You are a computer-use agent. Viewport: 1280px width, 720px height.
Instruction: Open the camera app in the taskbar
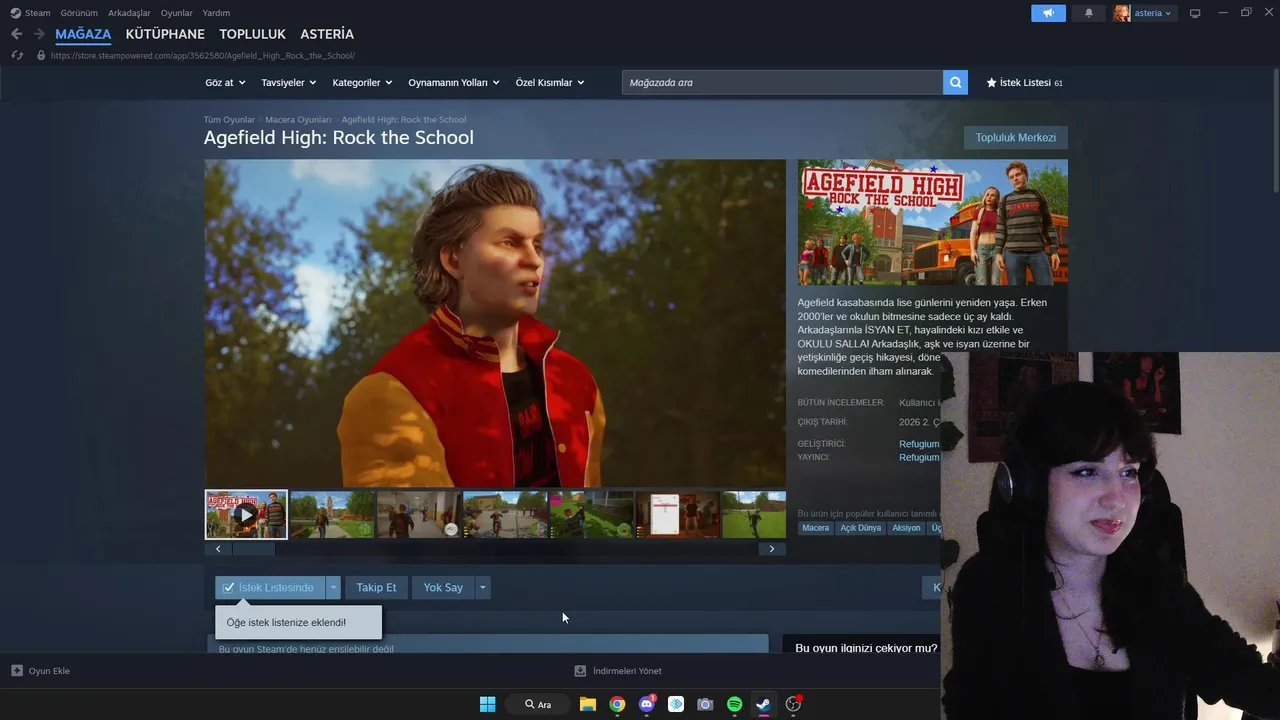point(705,704)
